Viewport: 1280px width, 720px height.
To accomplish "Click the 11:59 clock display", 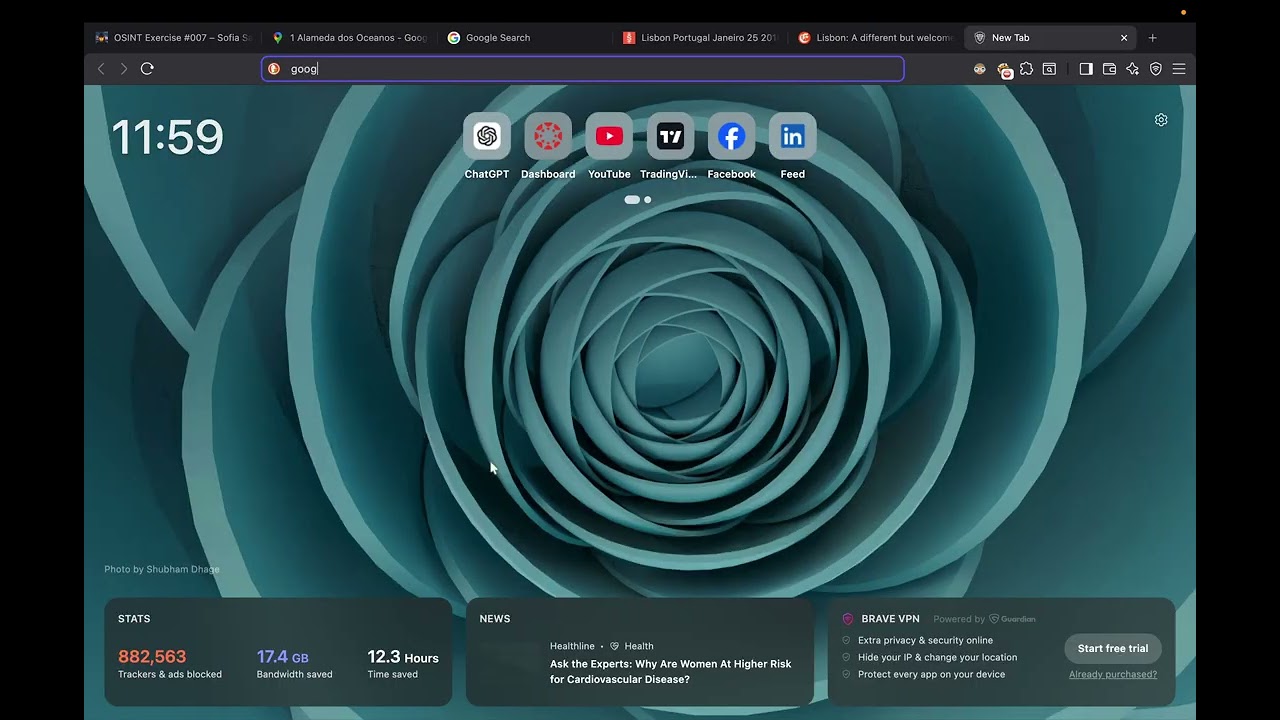I will coord(167,137).
